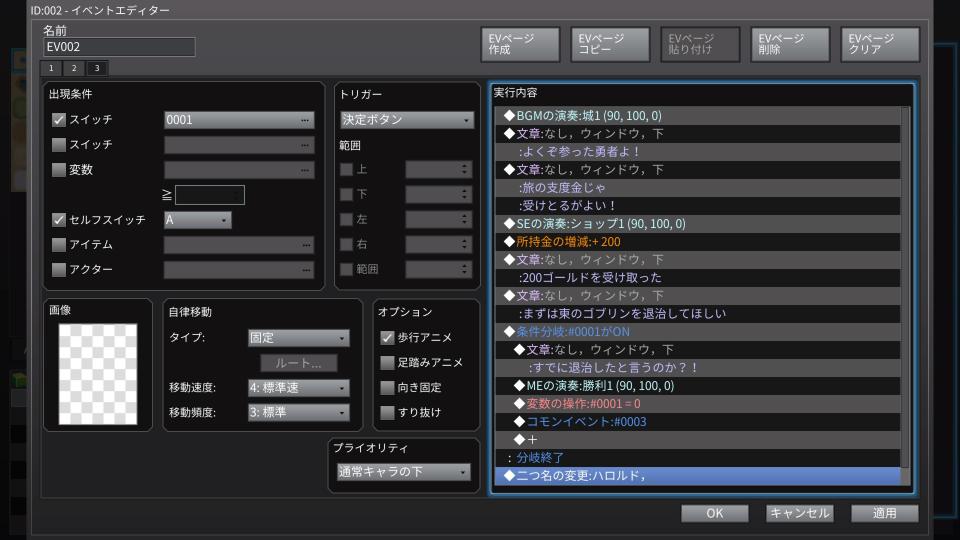Switch to event page tab 3
The image size is (960, 540).
[x=96, y=69]
